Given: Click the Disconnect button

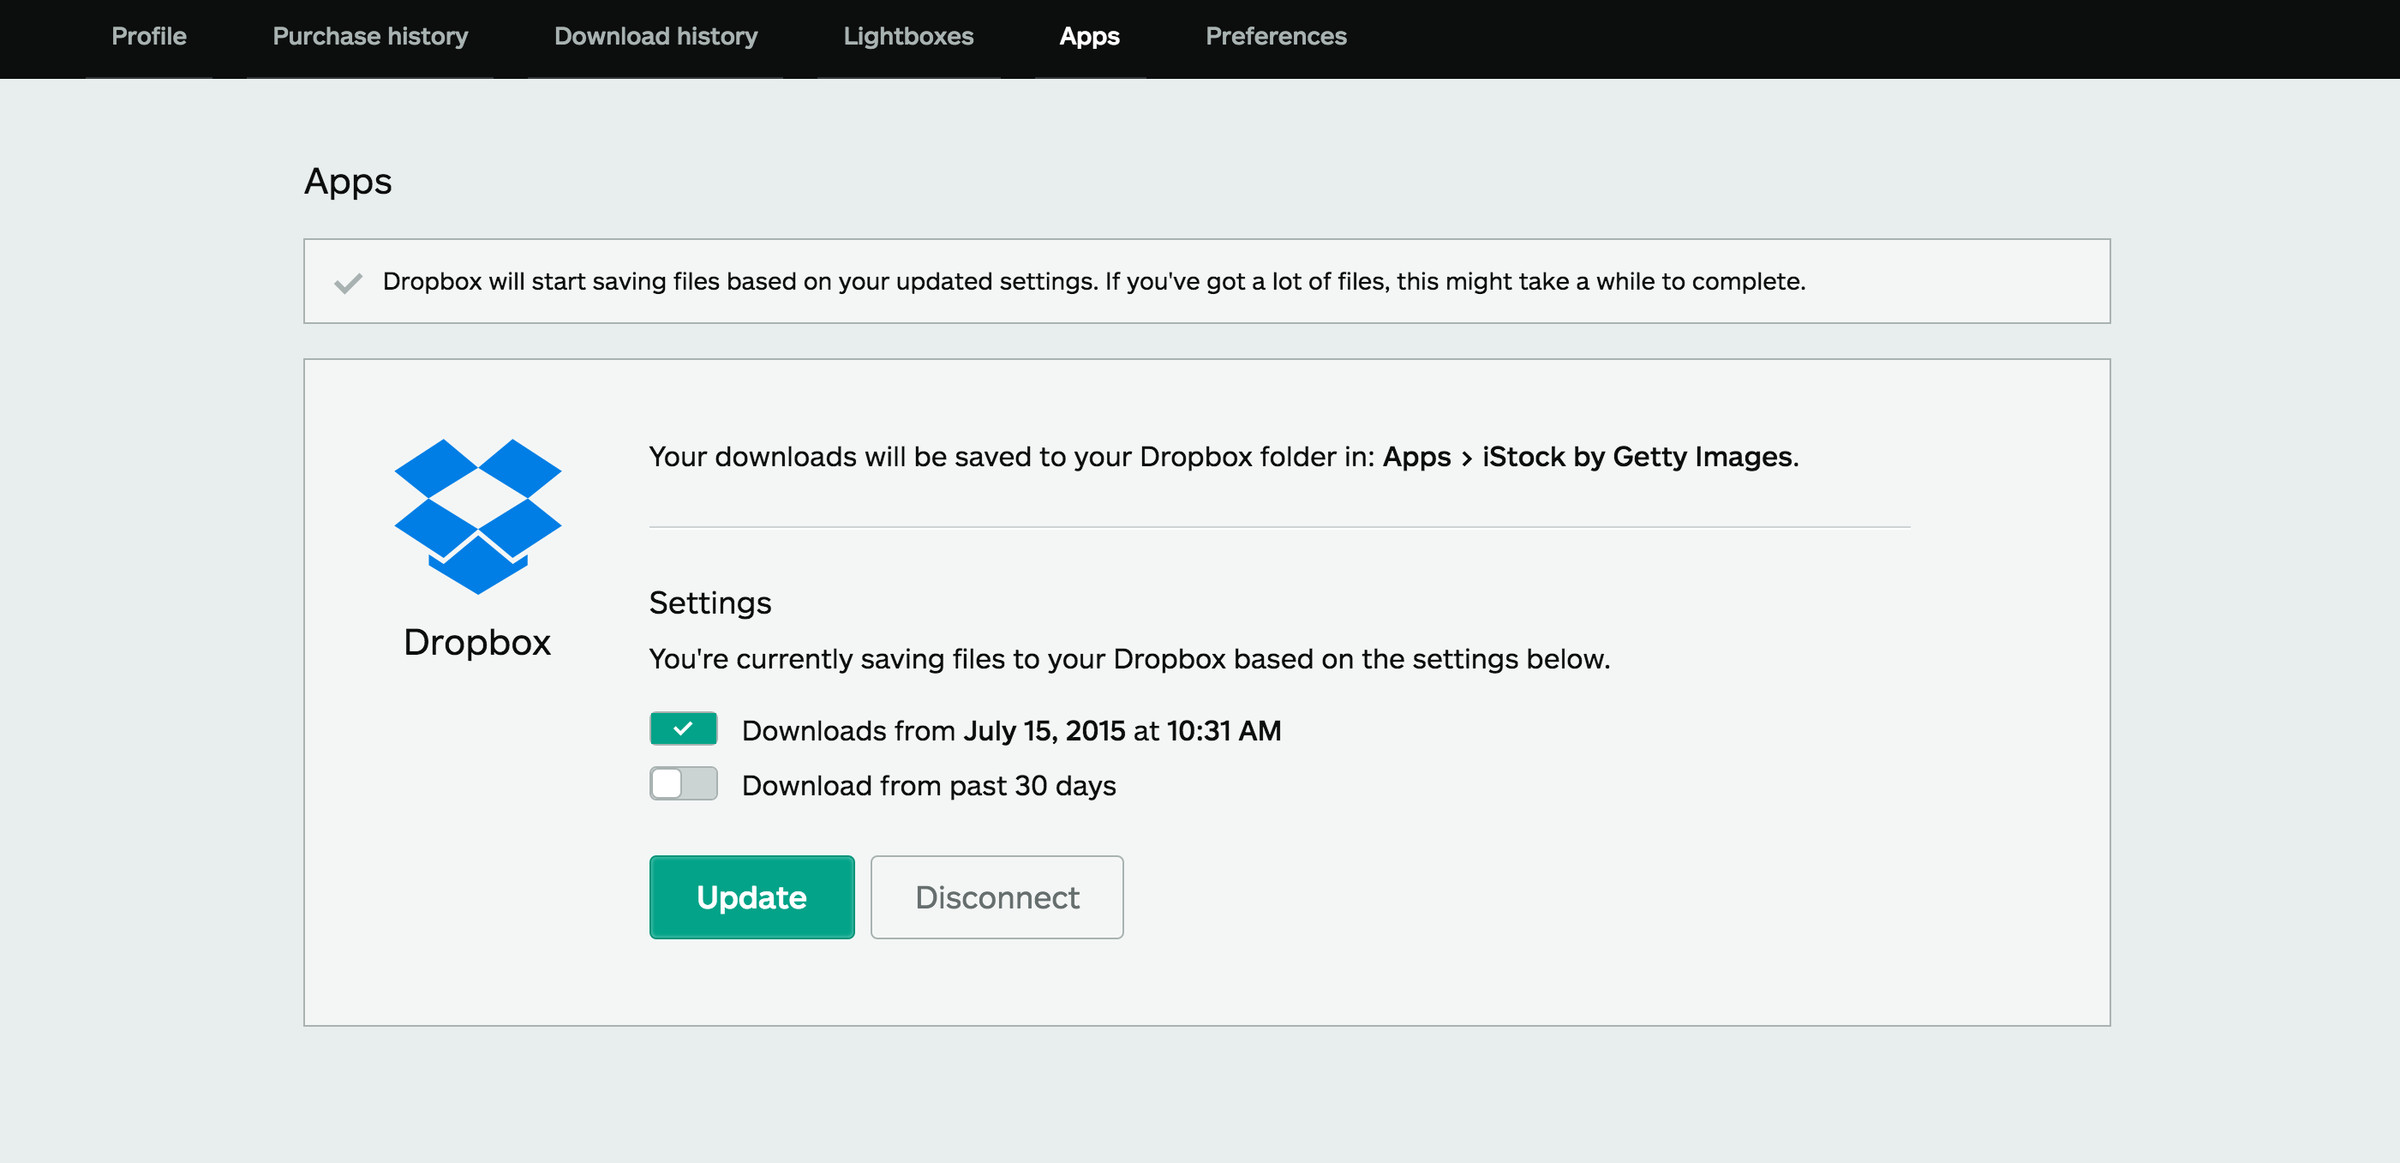Looking at the screenshot, I should tap(997, 897).
